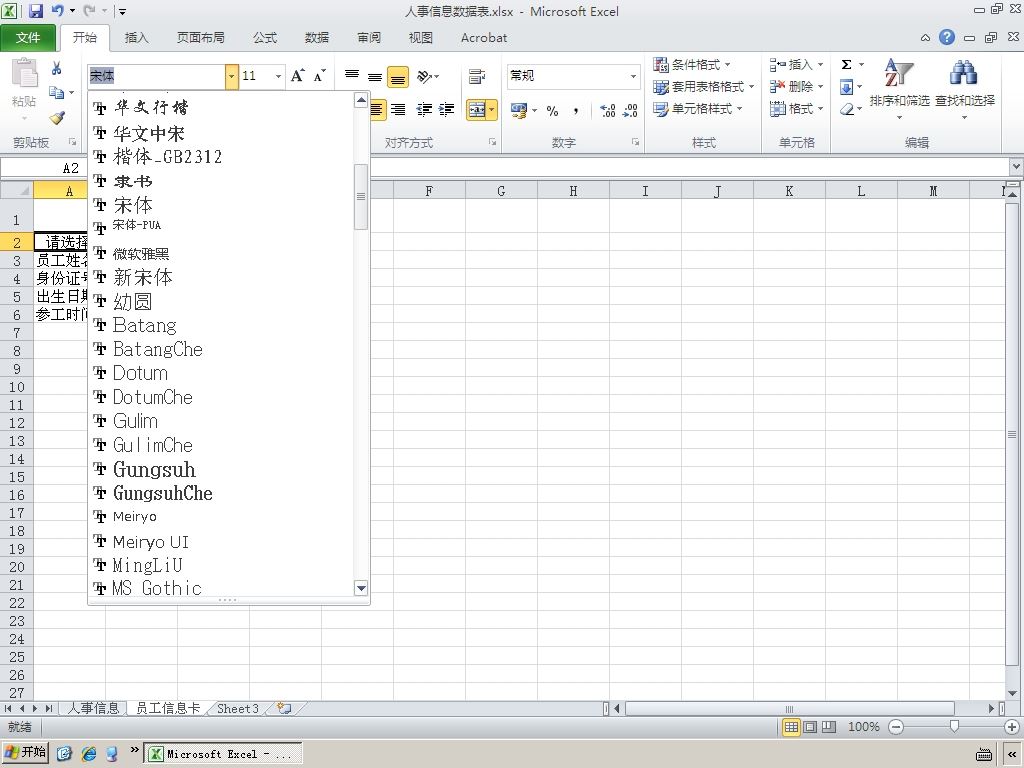Choose 华文中宋 font from list

tap(221, 133)
